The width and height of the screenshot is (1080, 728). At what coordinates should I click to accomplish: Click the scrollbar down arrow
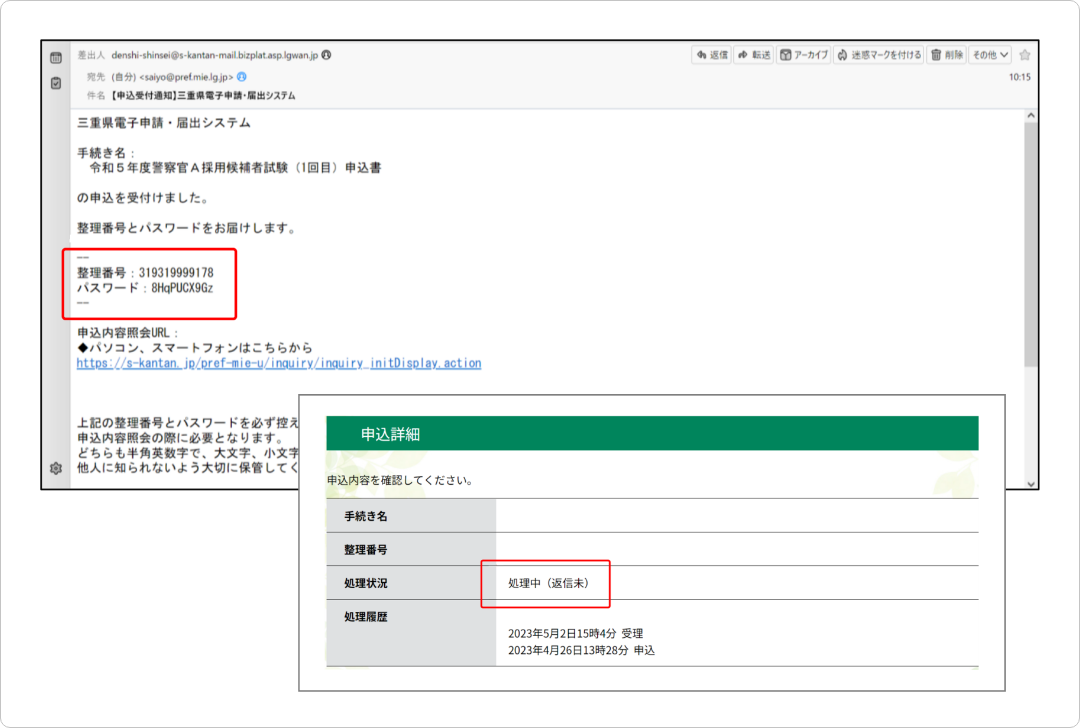coord(1030,482)
